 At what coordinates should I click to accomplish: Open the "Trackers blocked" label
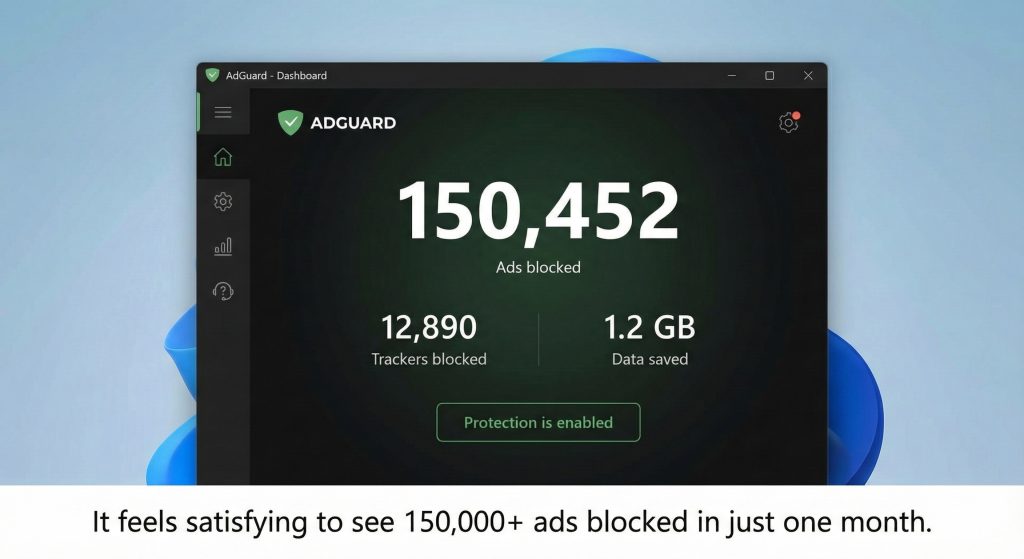(x=429, y=359)
